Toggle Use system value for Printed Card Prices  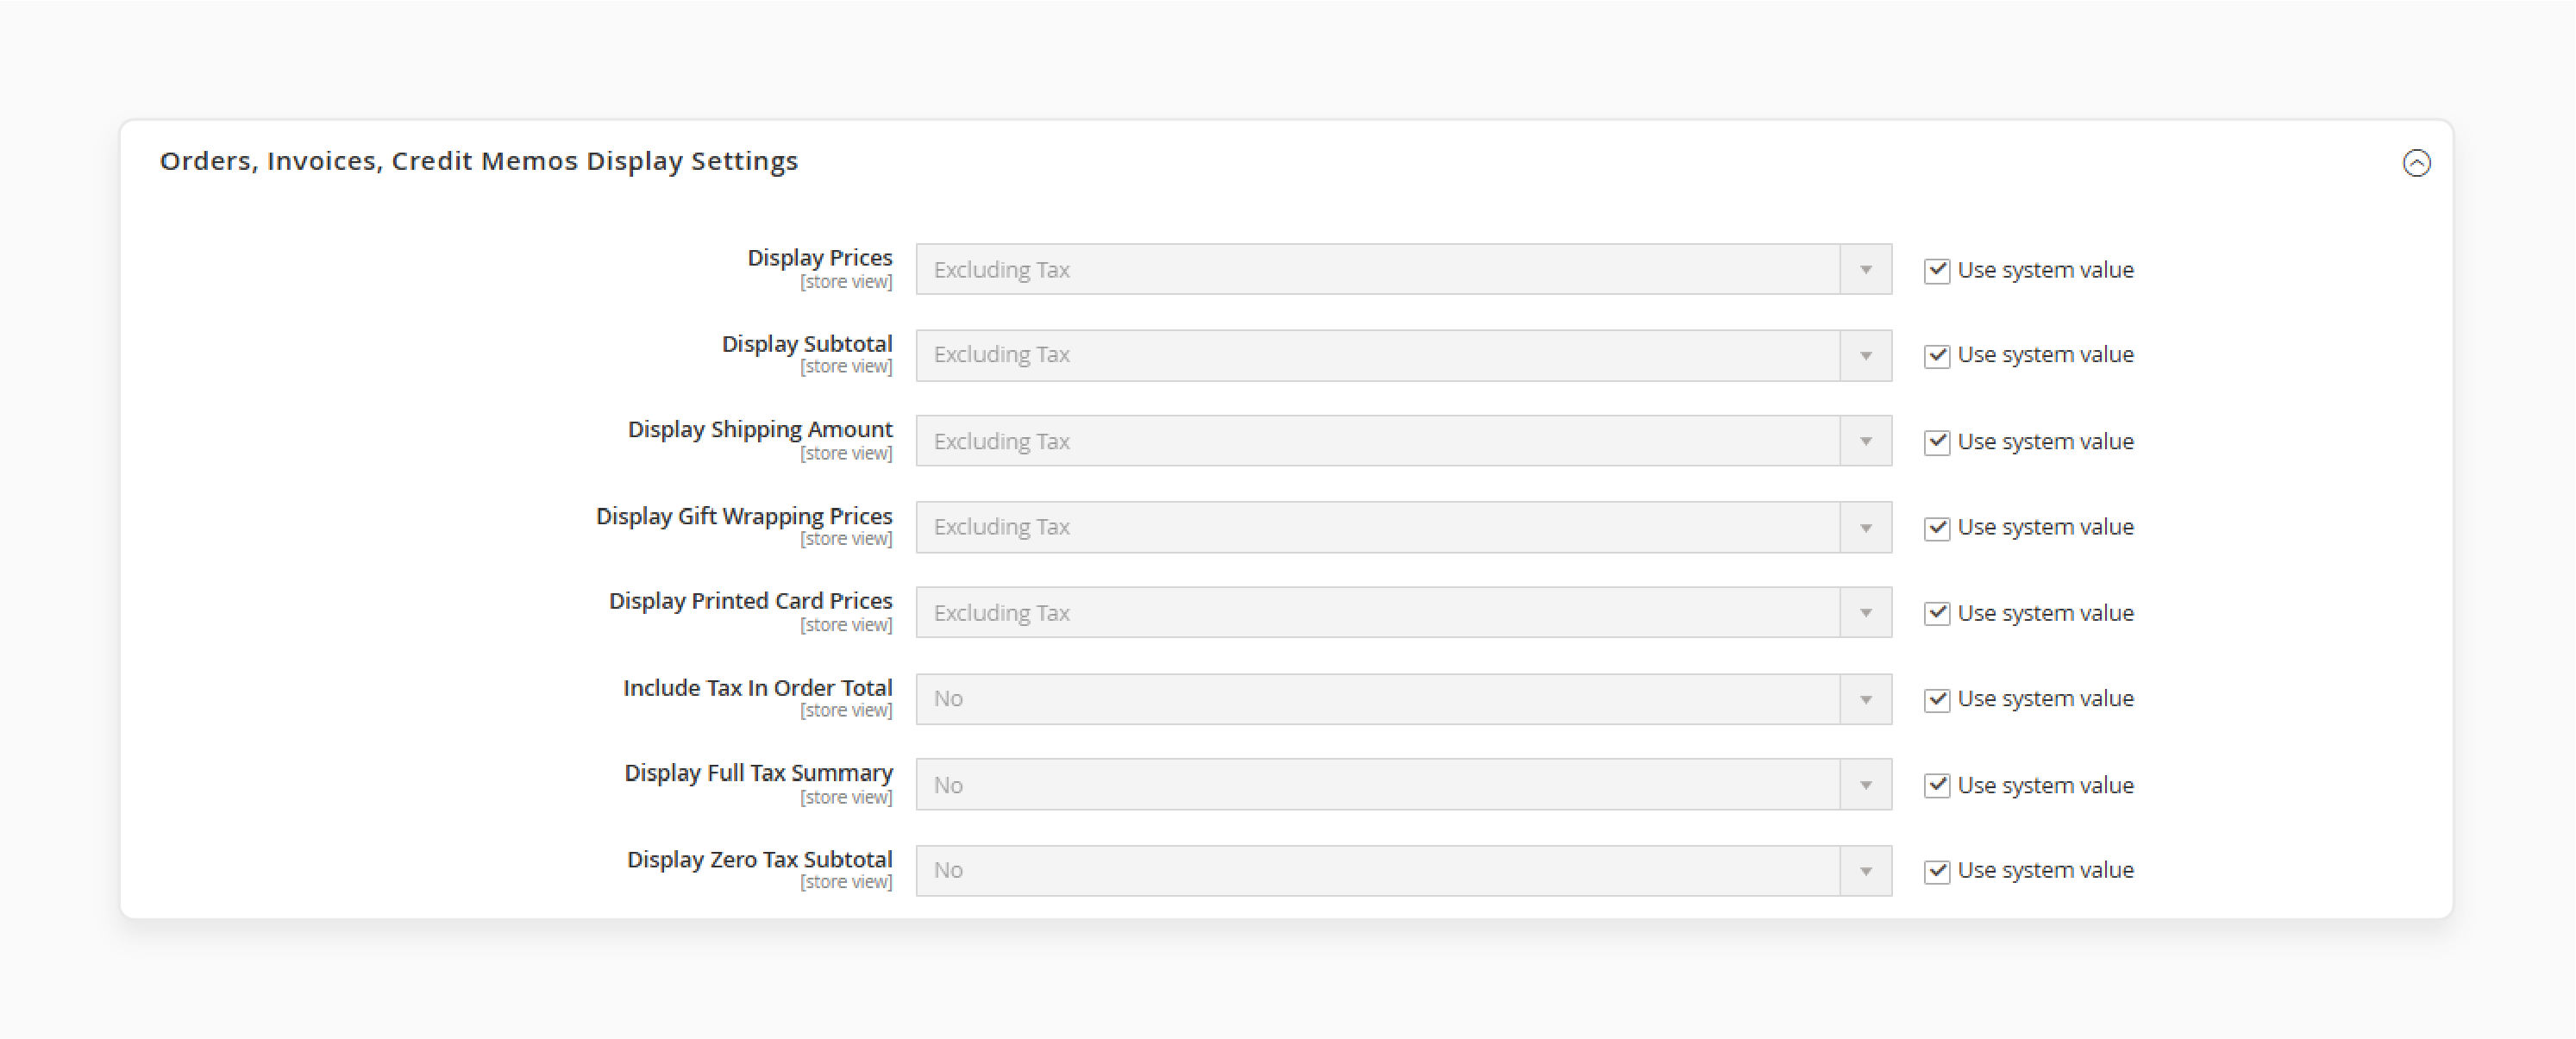coord(1937,613)
